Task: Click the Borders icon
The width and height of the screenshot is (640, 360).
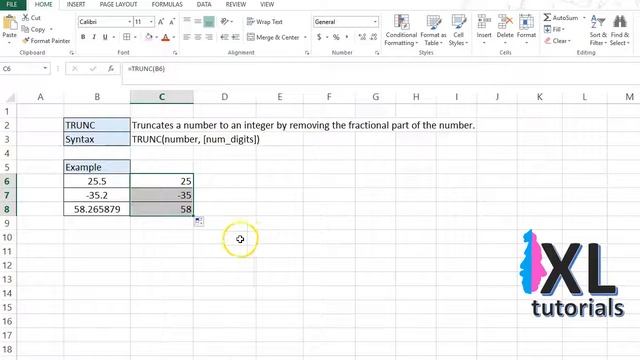Action: pyautogui.click(x=127, y=37)
